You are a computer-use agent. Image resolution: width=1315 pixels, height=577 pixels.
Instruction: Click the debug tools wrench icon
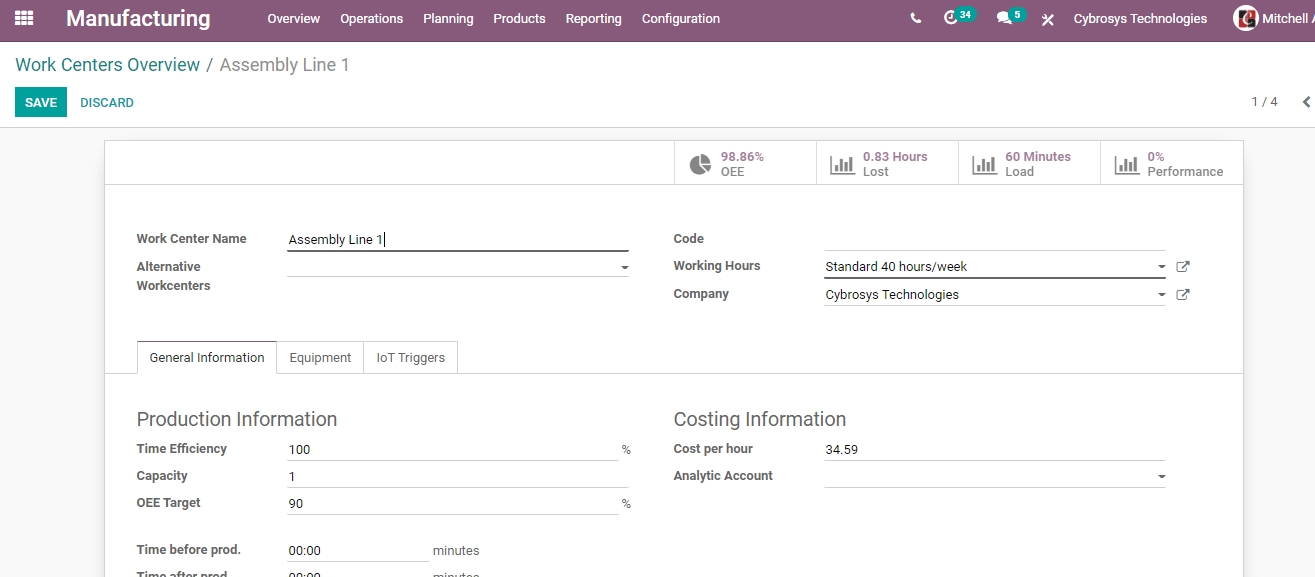pos(1048,19)
